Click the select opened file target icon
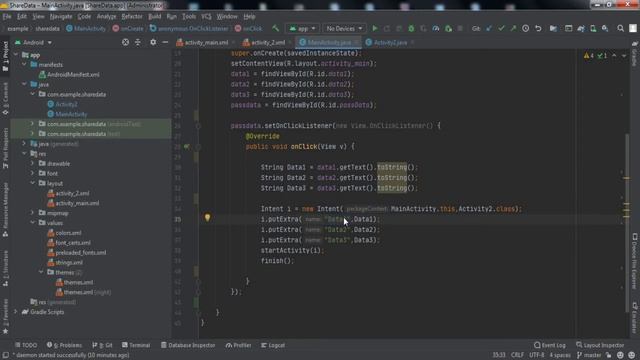 [125, 42]
